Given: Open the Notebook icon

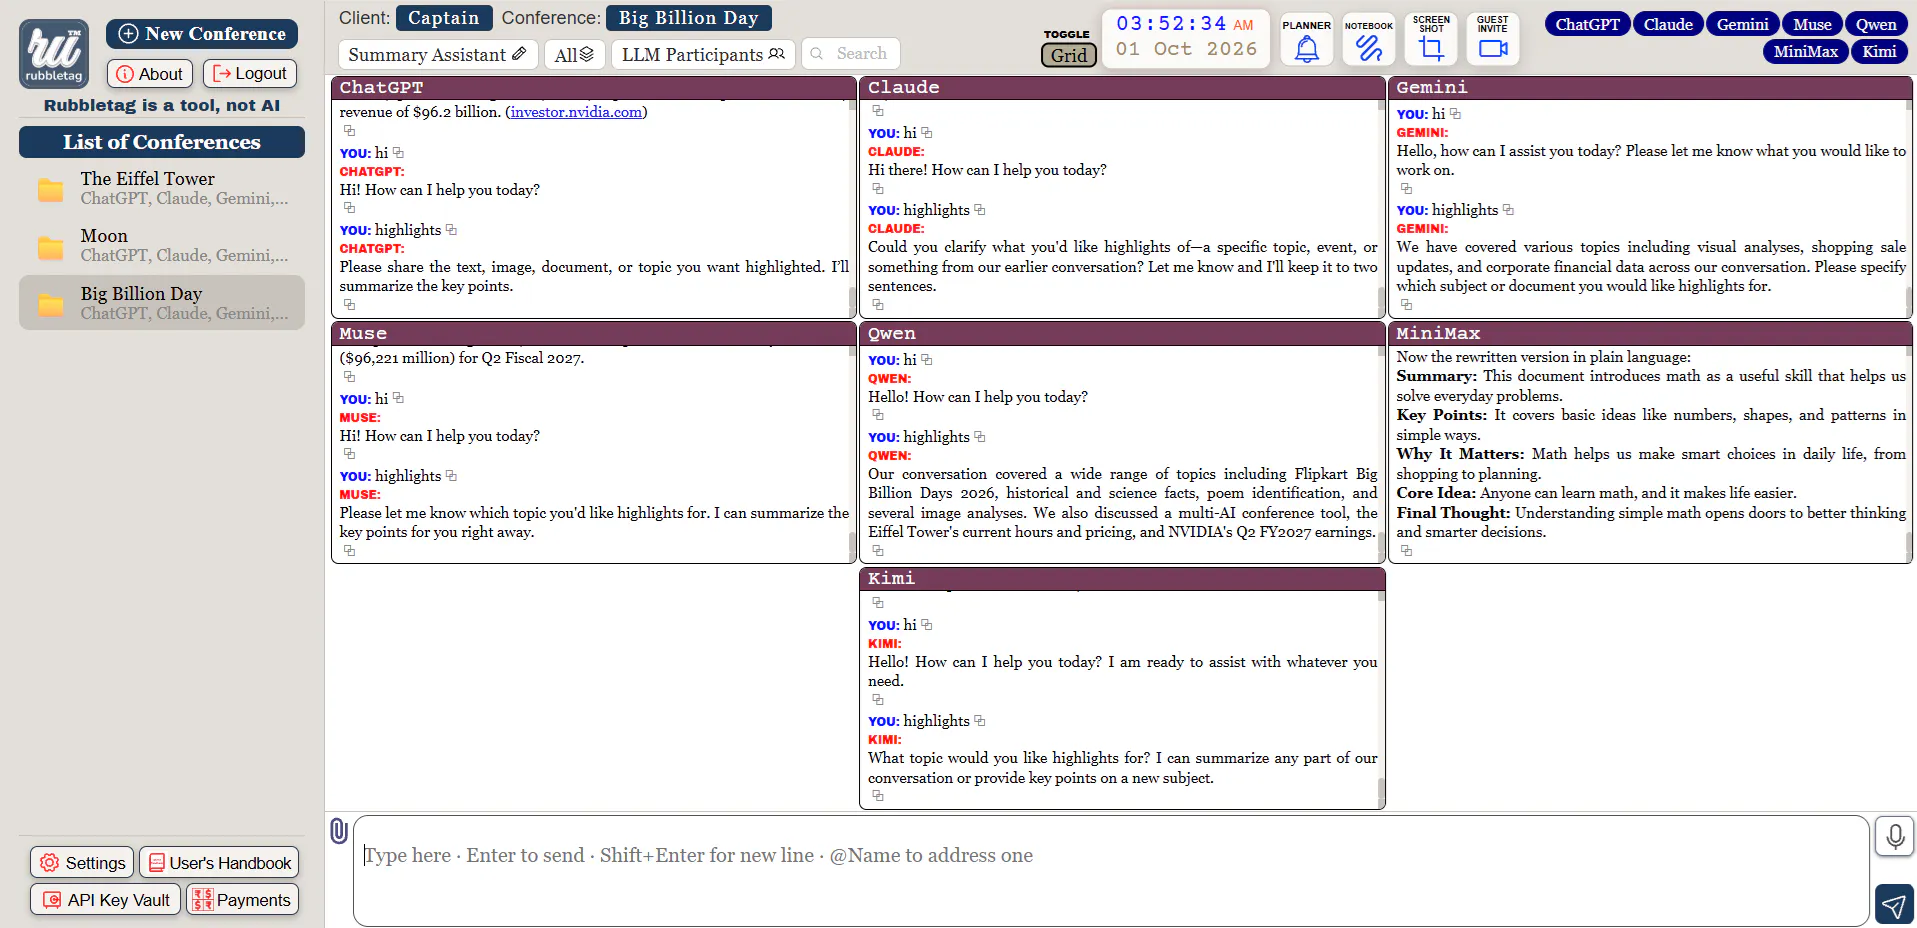Looking at the screenshot, I should coord(1368,40).
